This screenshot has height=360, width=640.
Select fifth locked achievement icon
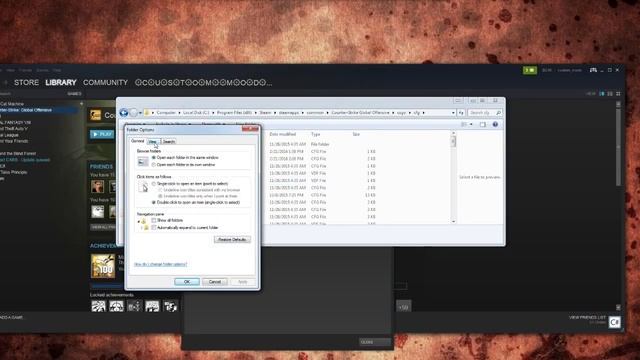click(x=170, y=306)
